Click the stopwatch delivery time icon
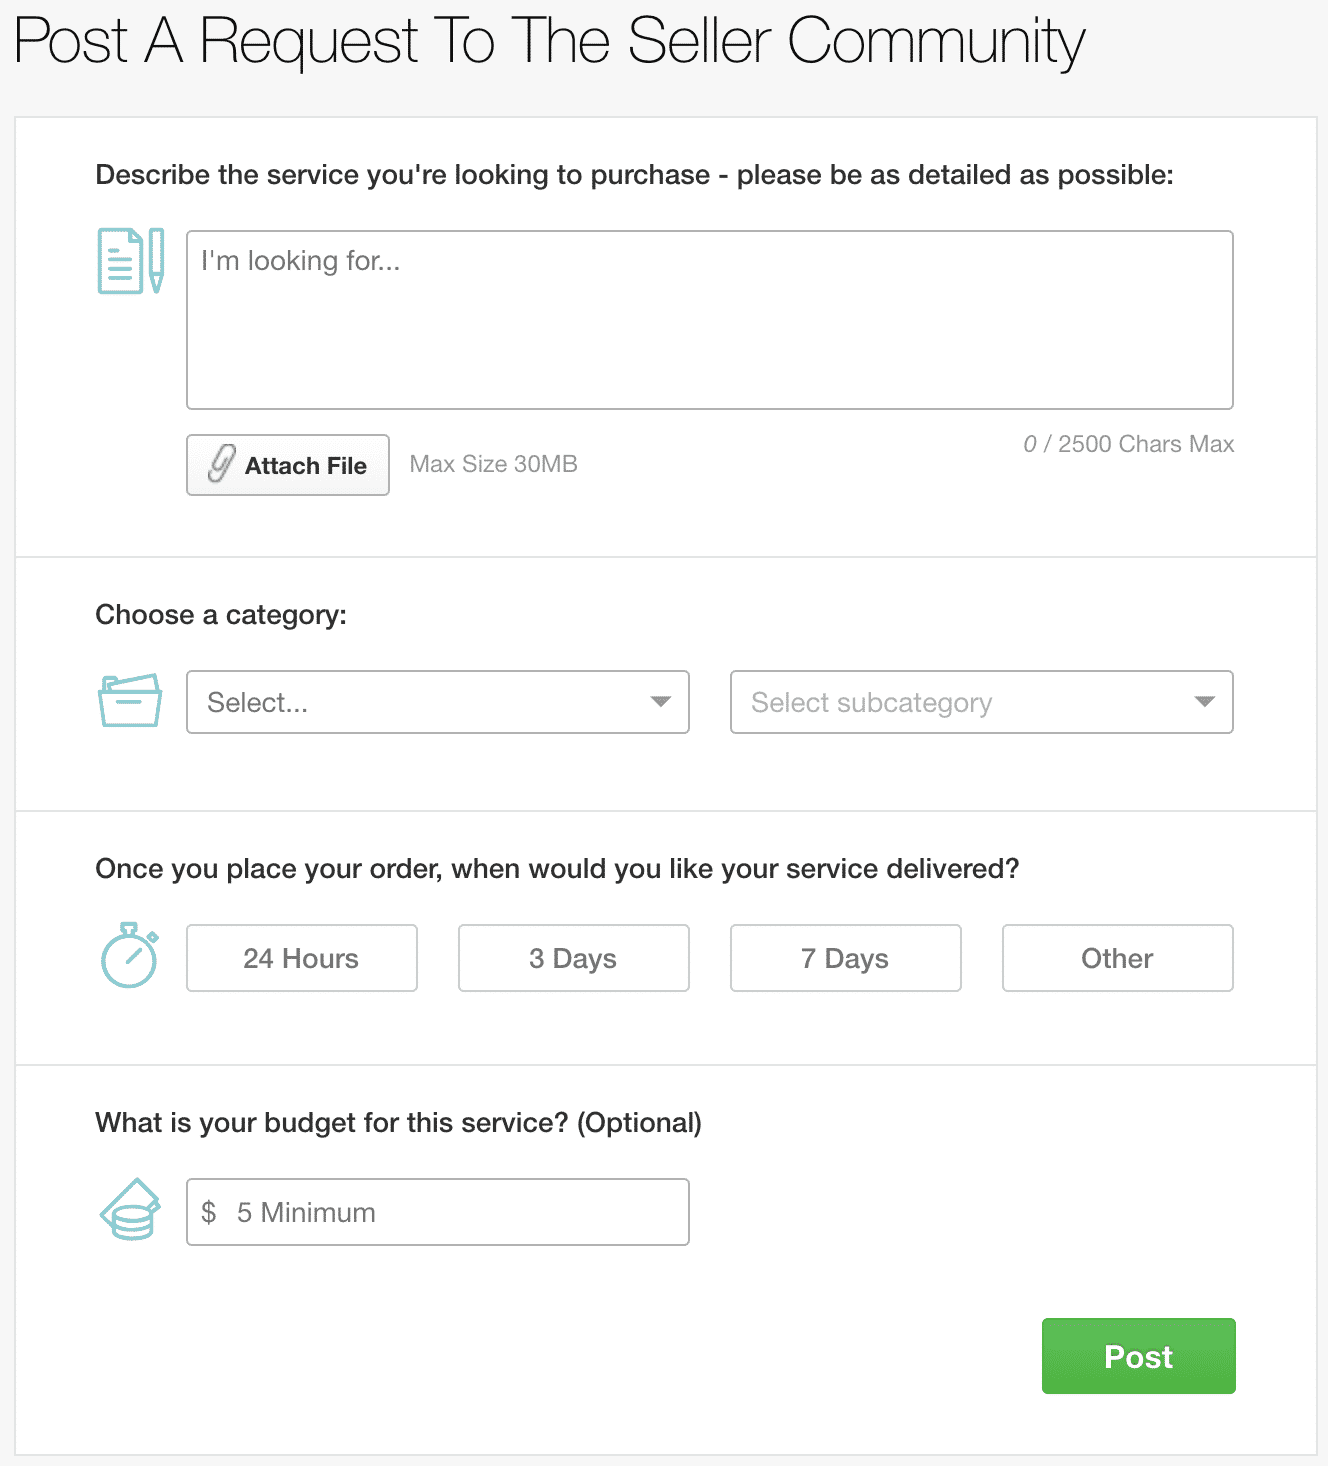Viewport: 1328px width, 1466px height. tap(126, 958)
